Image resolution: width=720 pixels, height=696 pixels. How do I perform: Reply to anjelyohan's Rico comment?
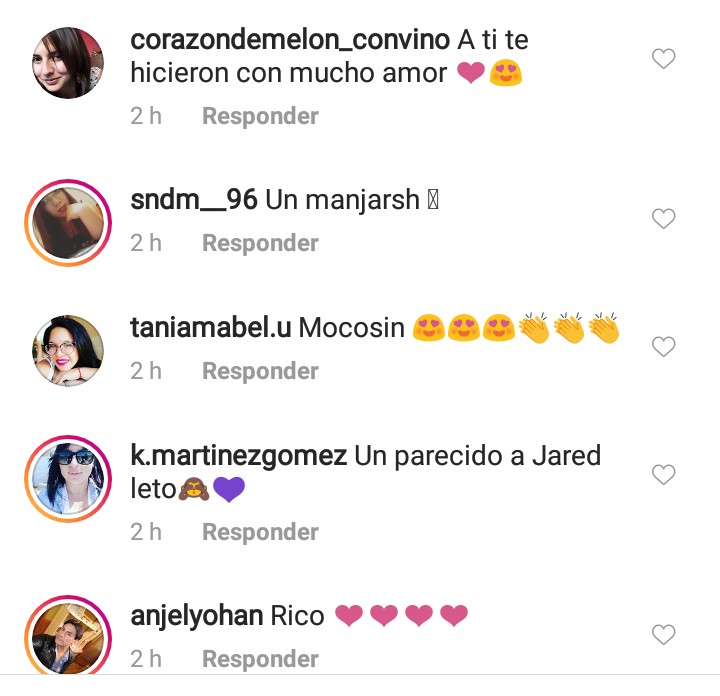click(x=260, y=659)
